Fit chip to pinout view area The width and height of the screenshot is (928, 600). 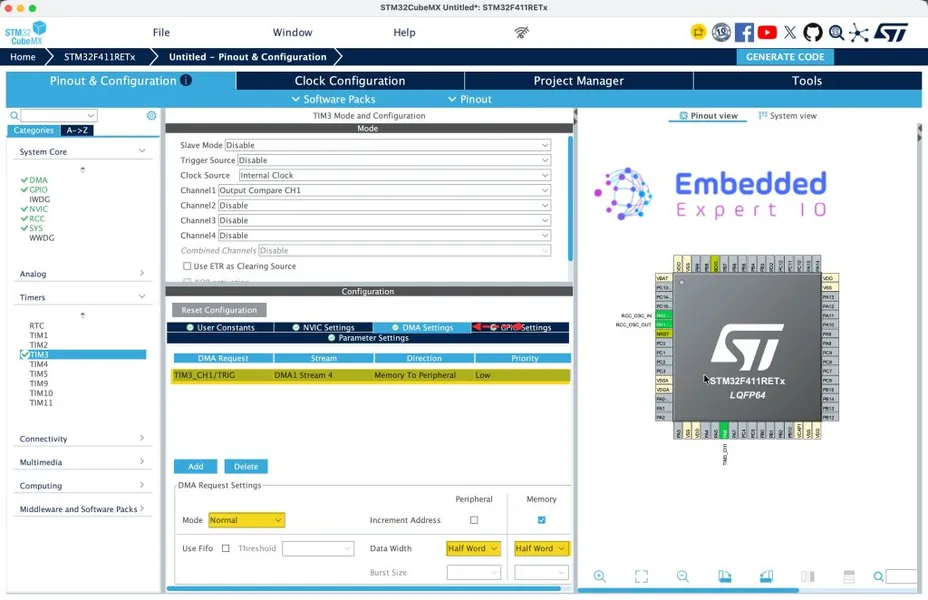click(641, 576)
